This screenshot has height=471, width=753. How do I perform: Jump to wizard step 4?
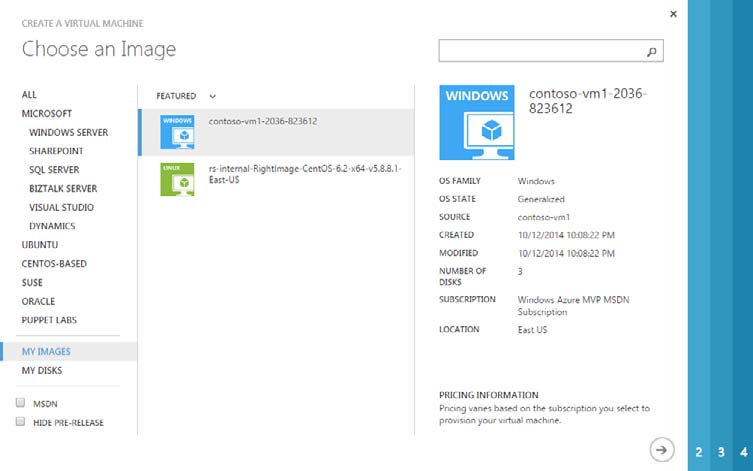(743, 452)
